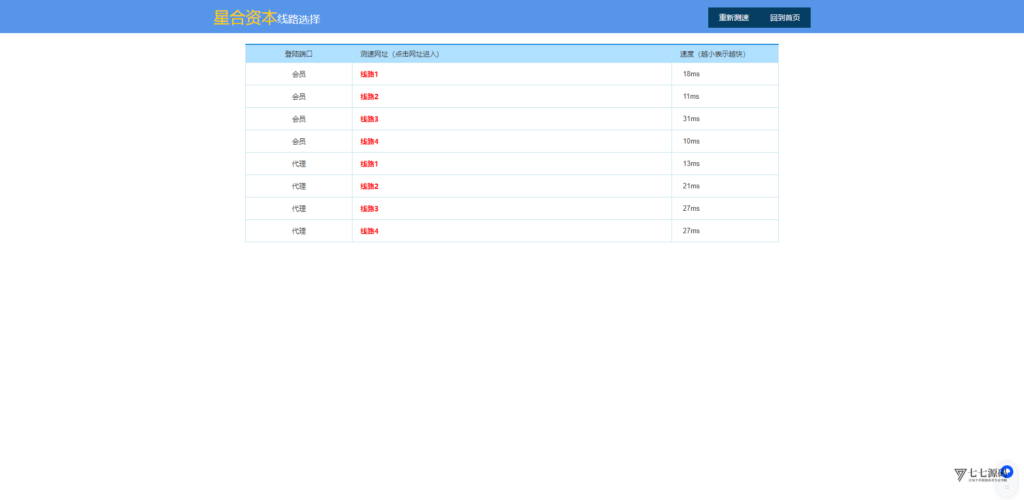Select the 会员 线路3 link

pos(369,119)
